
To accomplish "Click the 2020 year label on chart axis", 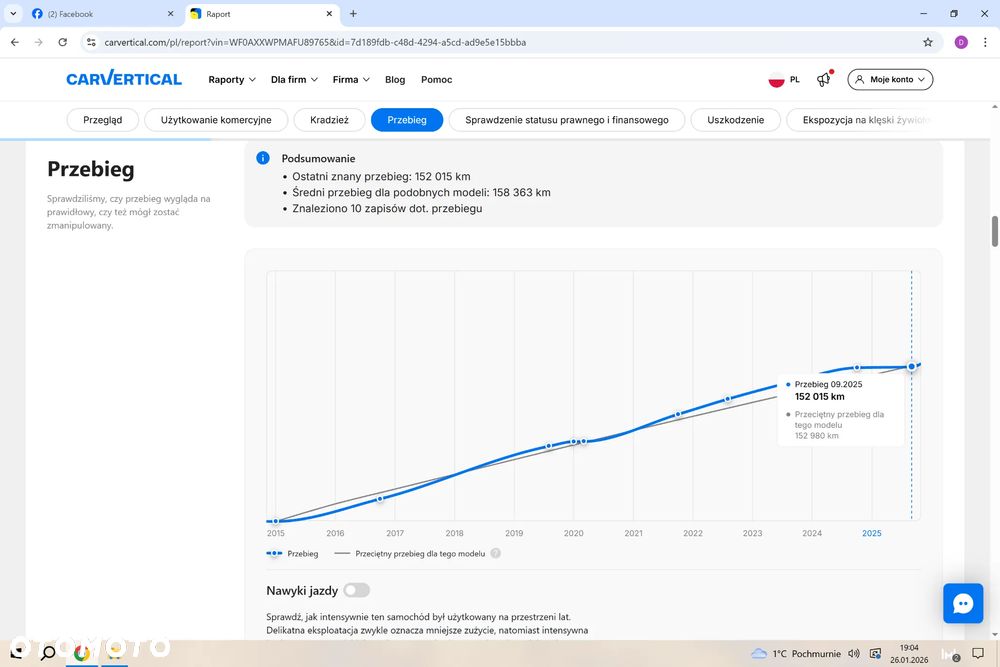I will point(573,533).
